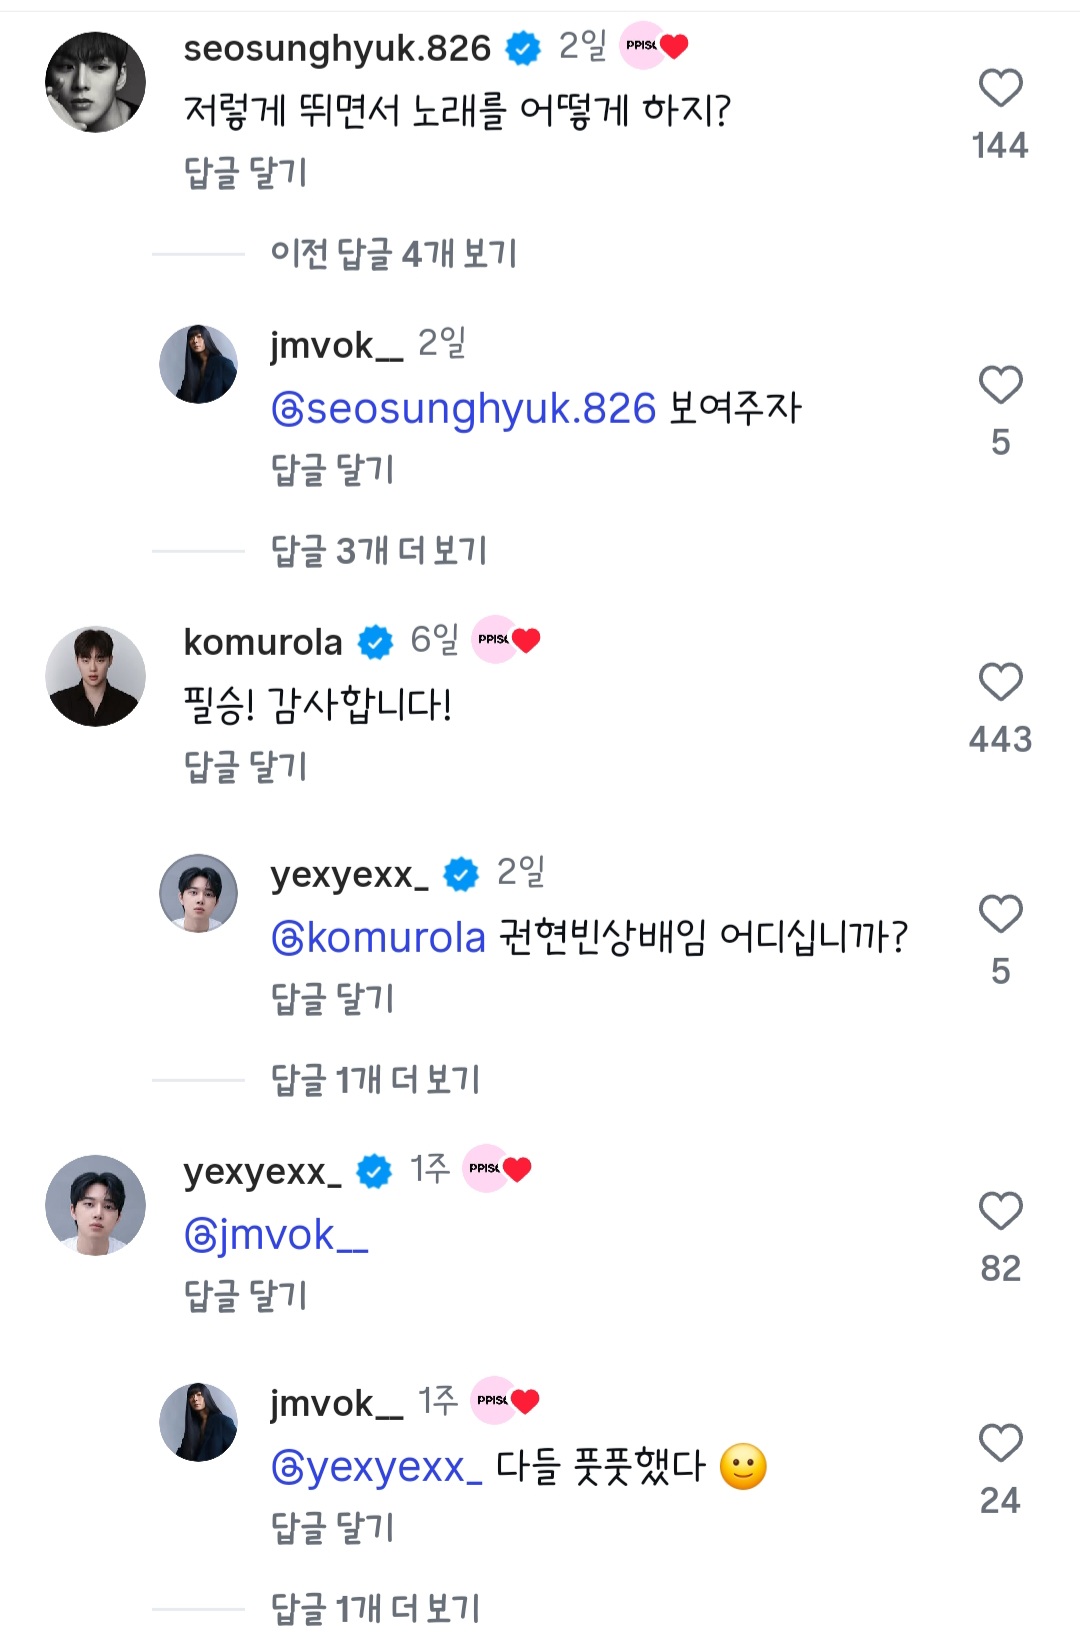Open the @komurola mention in yexyexx_'s reply
This screenshot has width=1080, height=1643.
click(x=378, y=938)
